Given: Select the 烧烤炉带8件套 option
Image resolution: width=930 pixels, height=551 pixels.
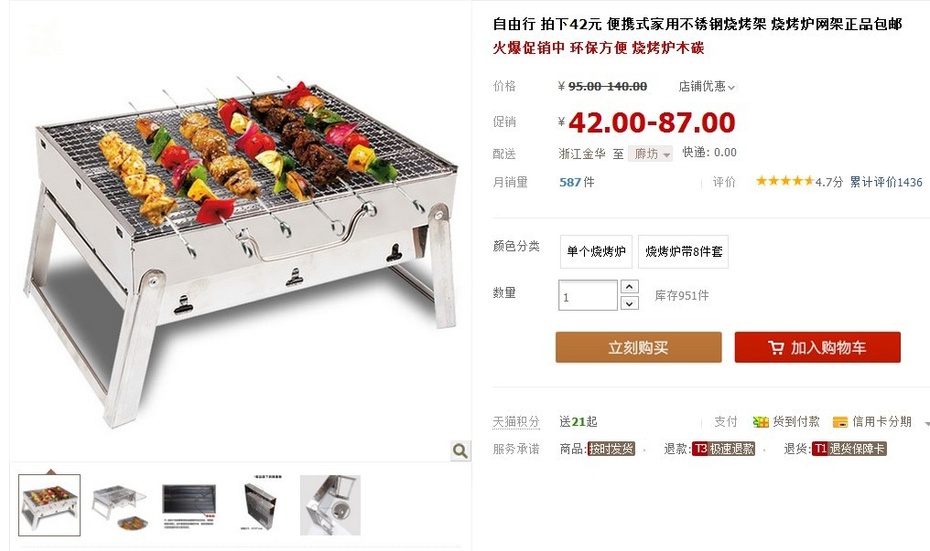Looking at the screenshot, I should click(683, 251).
